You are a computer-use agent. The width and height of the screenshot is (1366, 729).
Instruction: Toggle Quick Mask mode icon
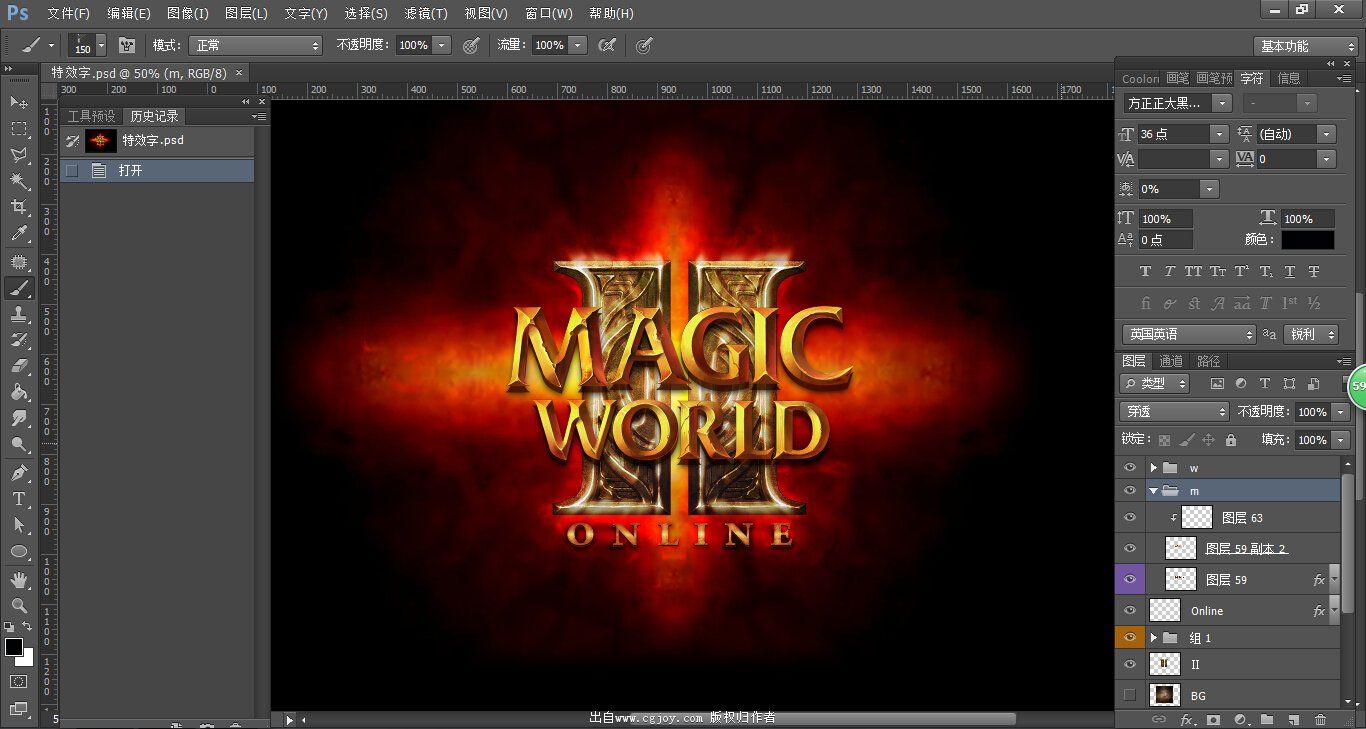pyautogui.click(x=19, y=681)
